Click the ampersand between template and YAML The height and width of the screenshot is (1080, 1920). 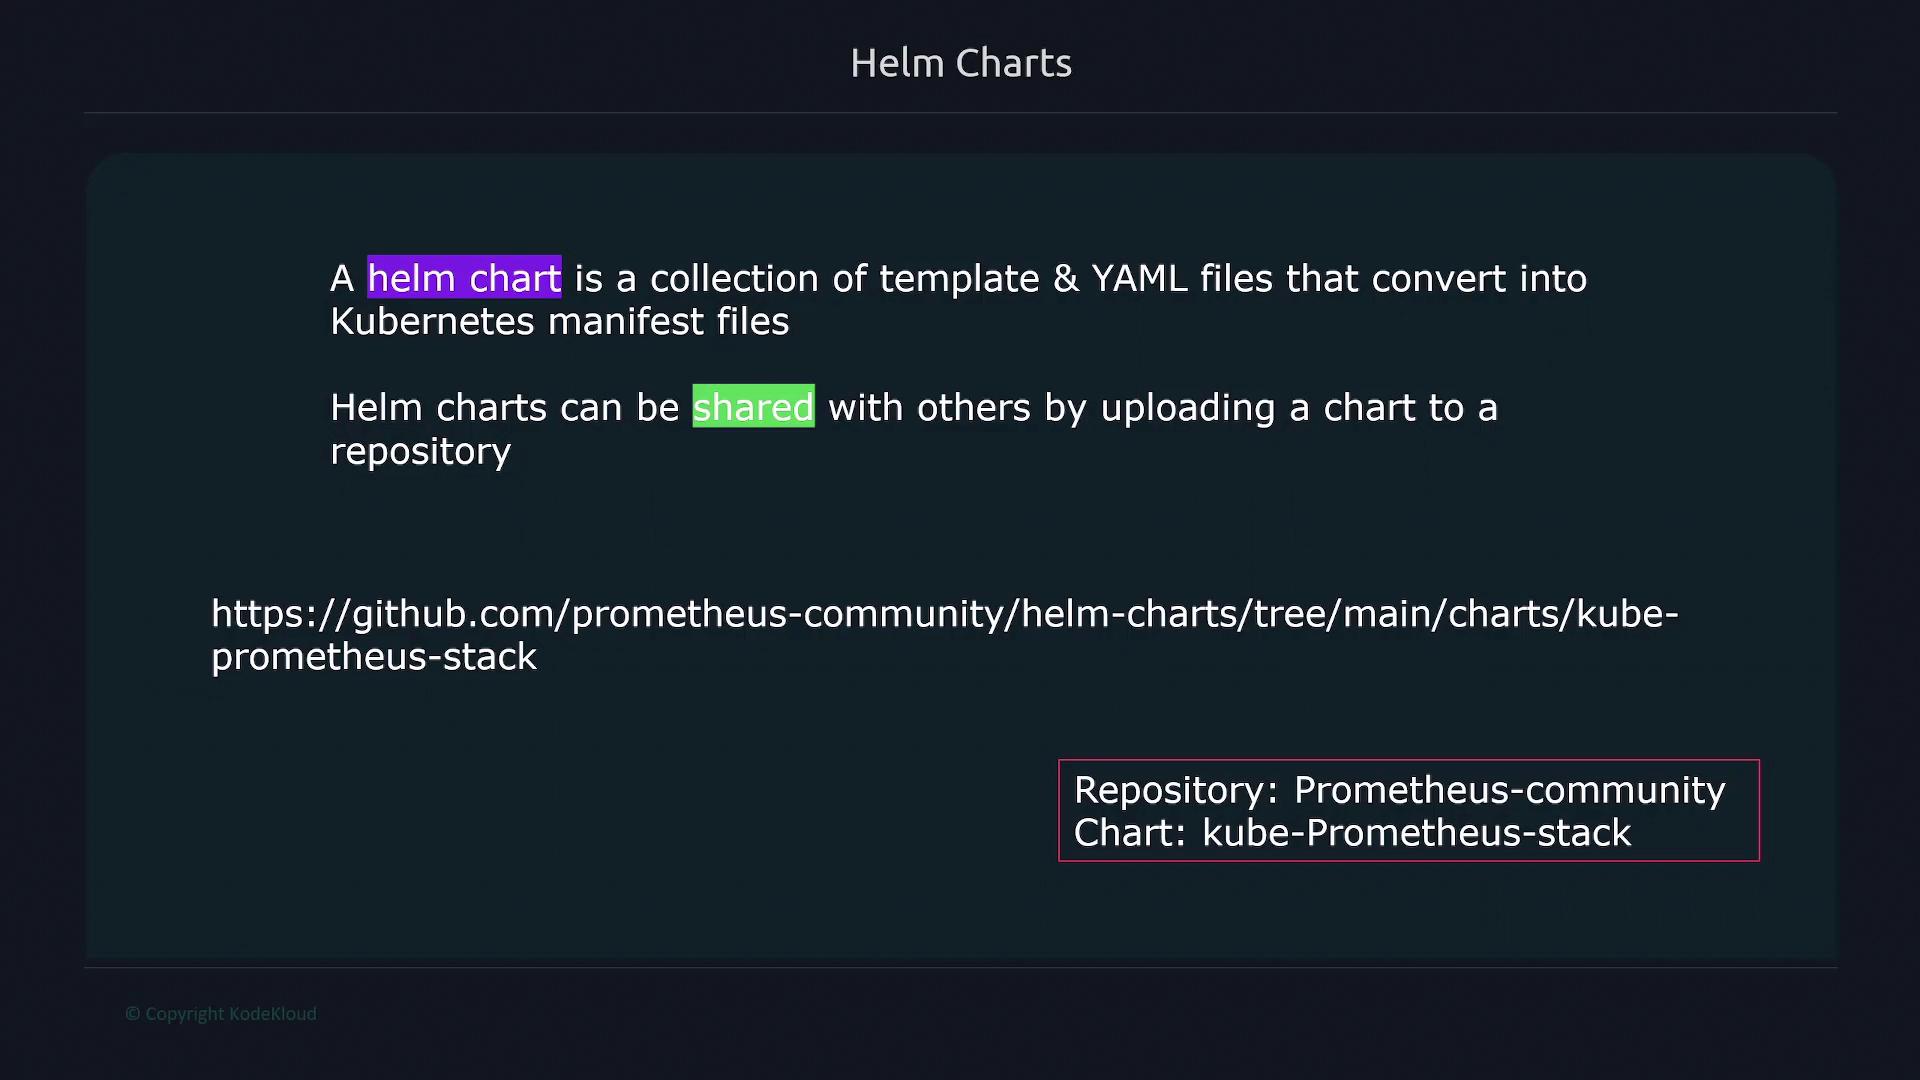coord(1066,278)
